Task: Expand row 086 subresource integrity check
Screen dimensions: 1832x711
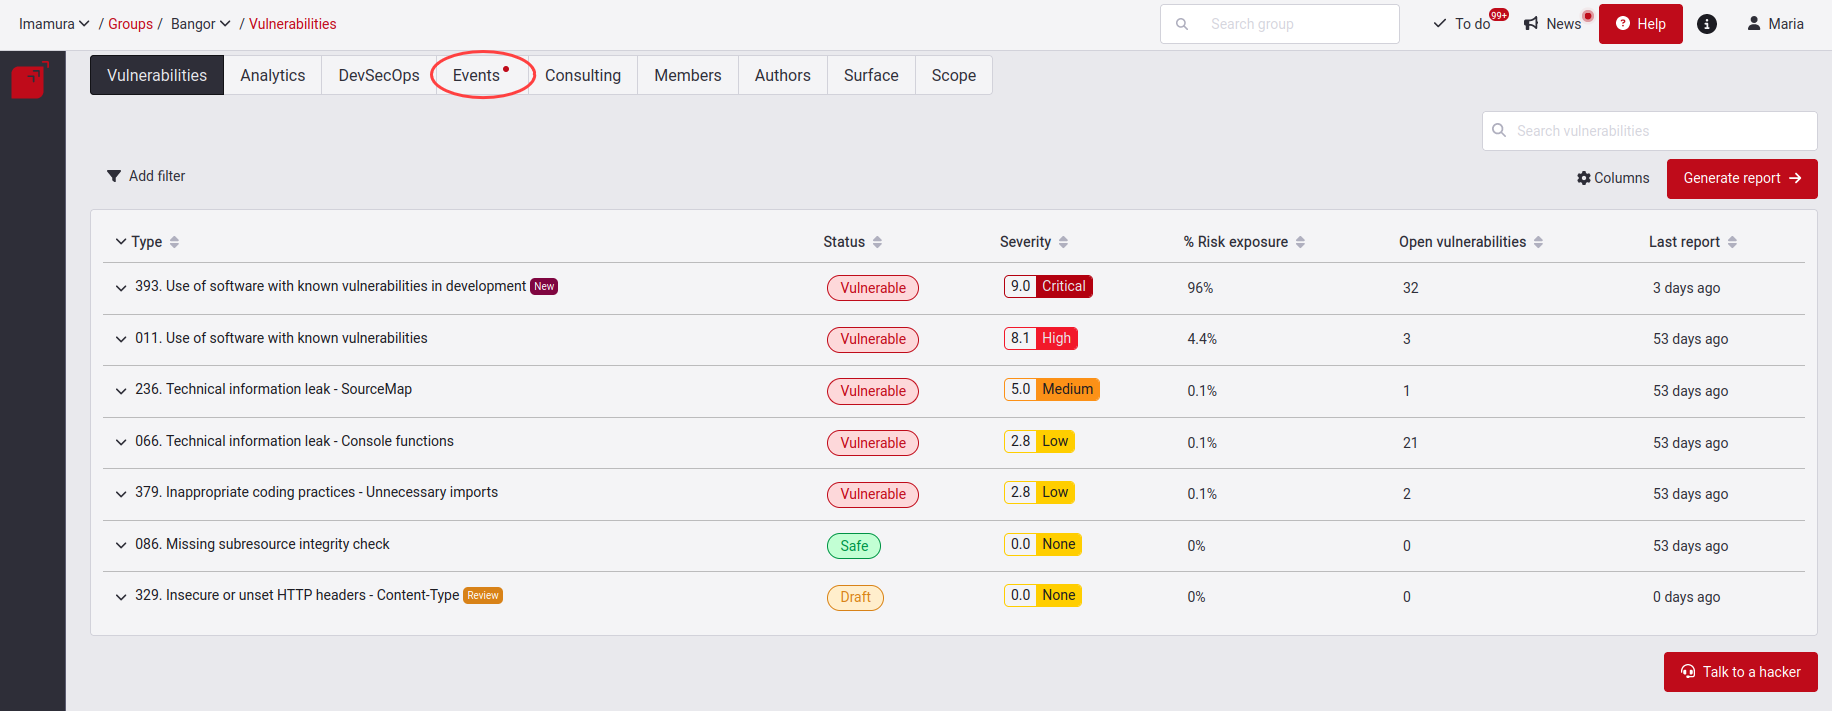Action: (121, 545)
